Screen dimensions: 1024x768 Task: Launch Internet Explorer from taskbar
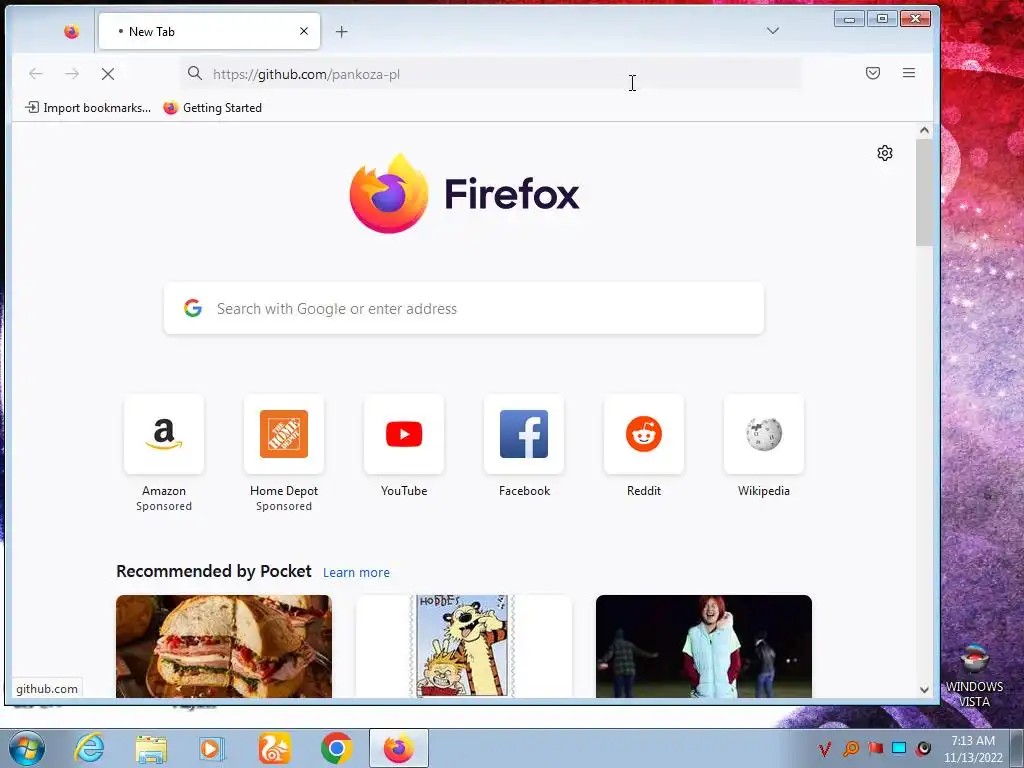click(89, 748)
